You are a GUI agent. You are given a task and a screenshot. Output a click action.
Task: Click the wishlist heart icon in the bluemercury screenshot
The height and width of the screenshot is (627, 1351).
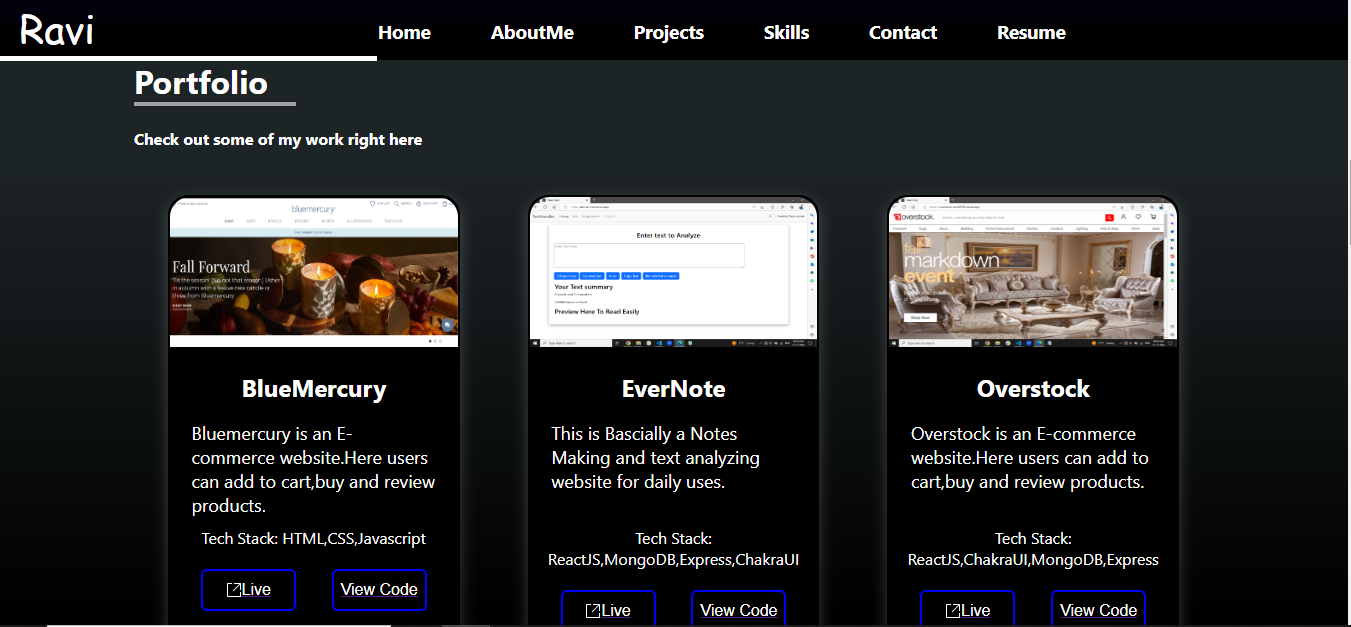[x=373, y=204]
